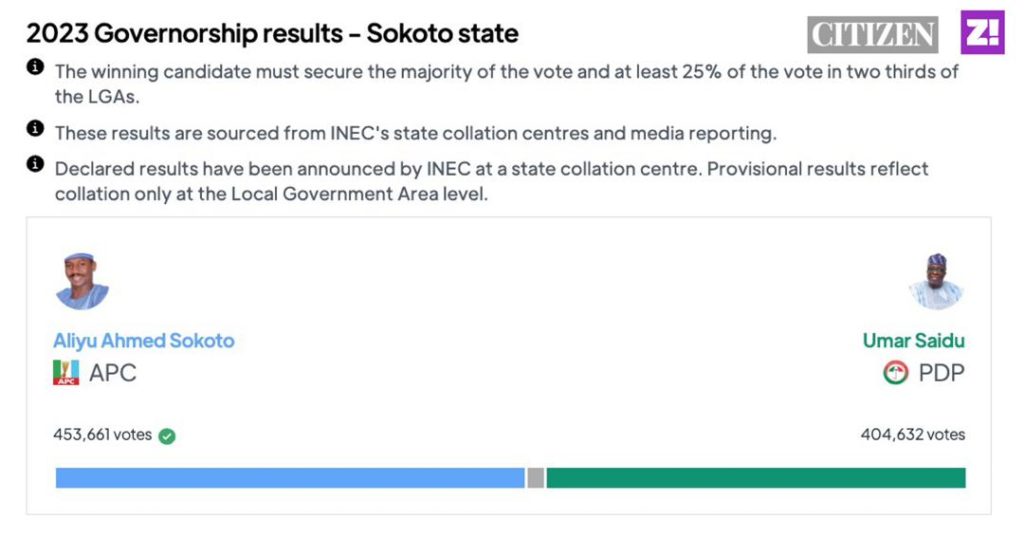
Task: Open Umar Saidu's profile photo
Action: [x=936, y=281]
